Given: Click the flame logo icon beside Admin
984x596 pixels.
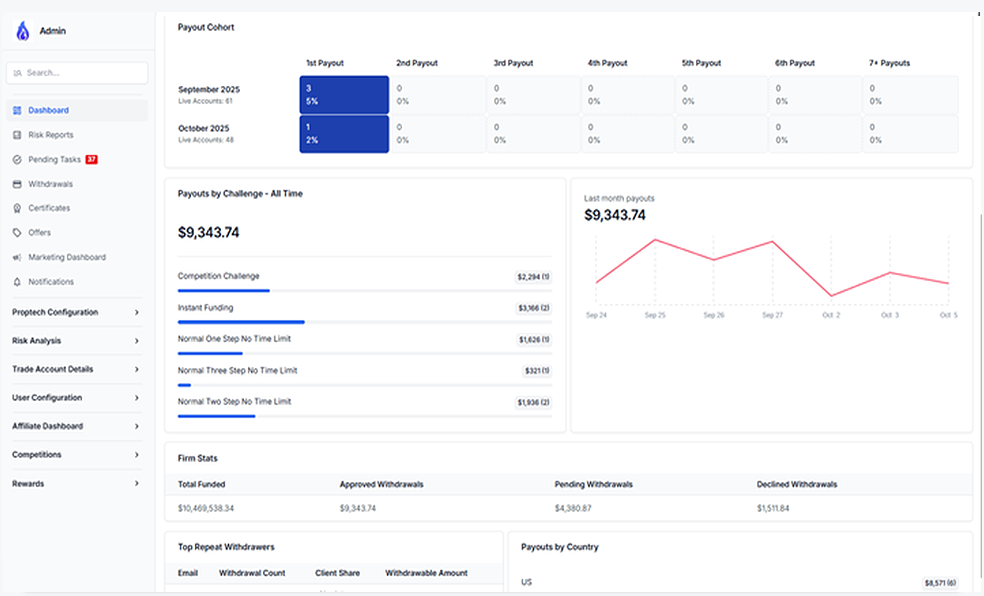Looking at the screenshot, I should click(x=22, y=31).
